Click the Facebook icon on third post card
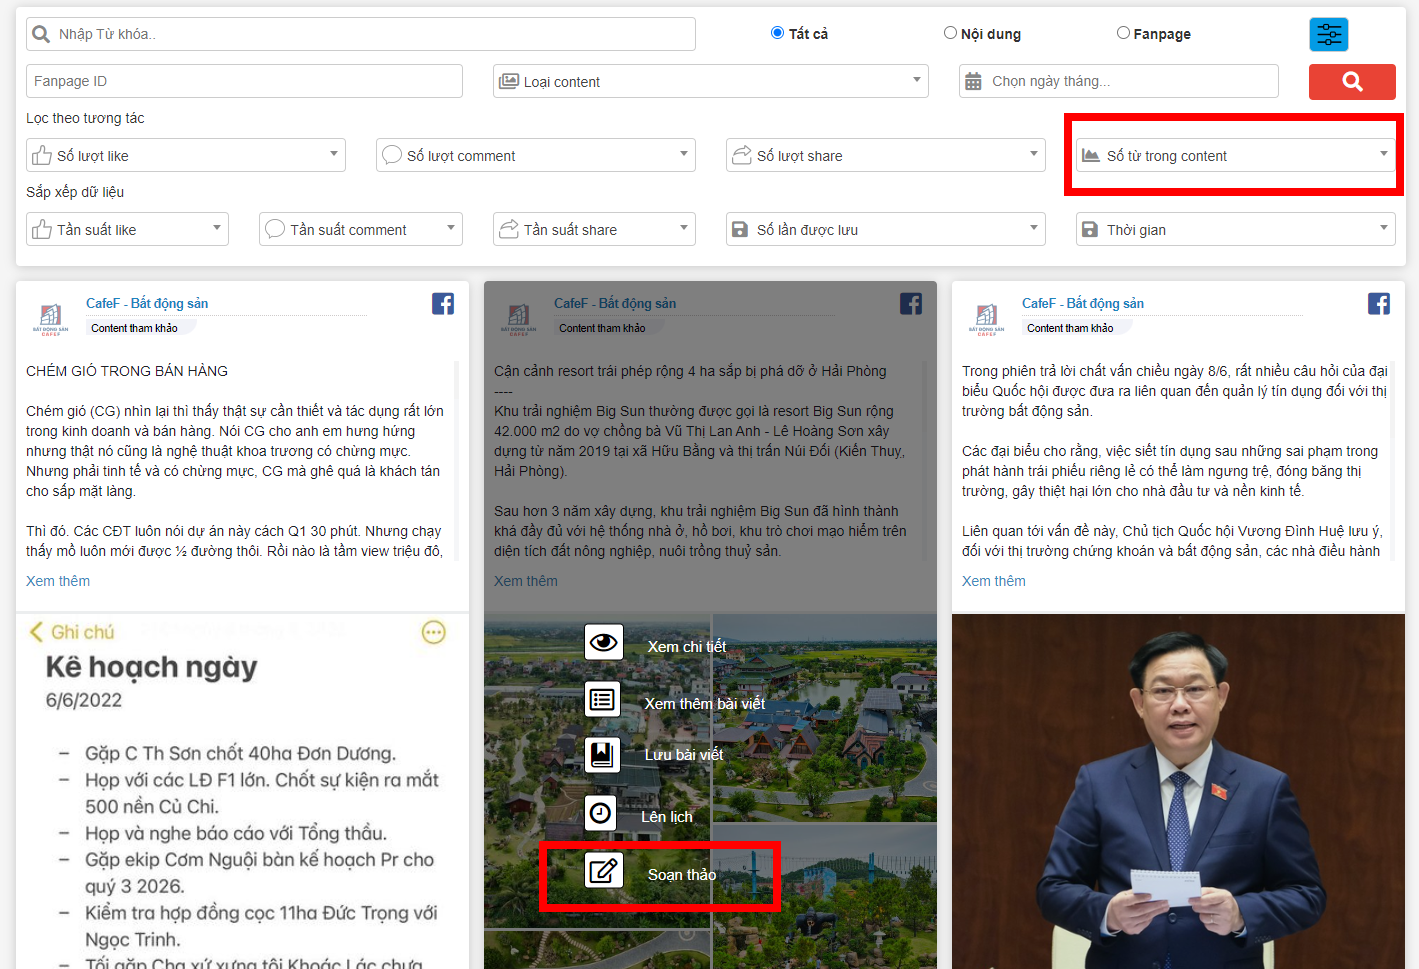Image resolution: width=1419 pixels, height=969 pixels. point(1379,304)
